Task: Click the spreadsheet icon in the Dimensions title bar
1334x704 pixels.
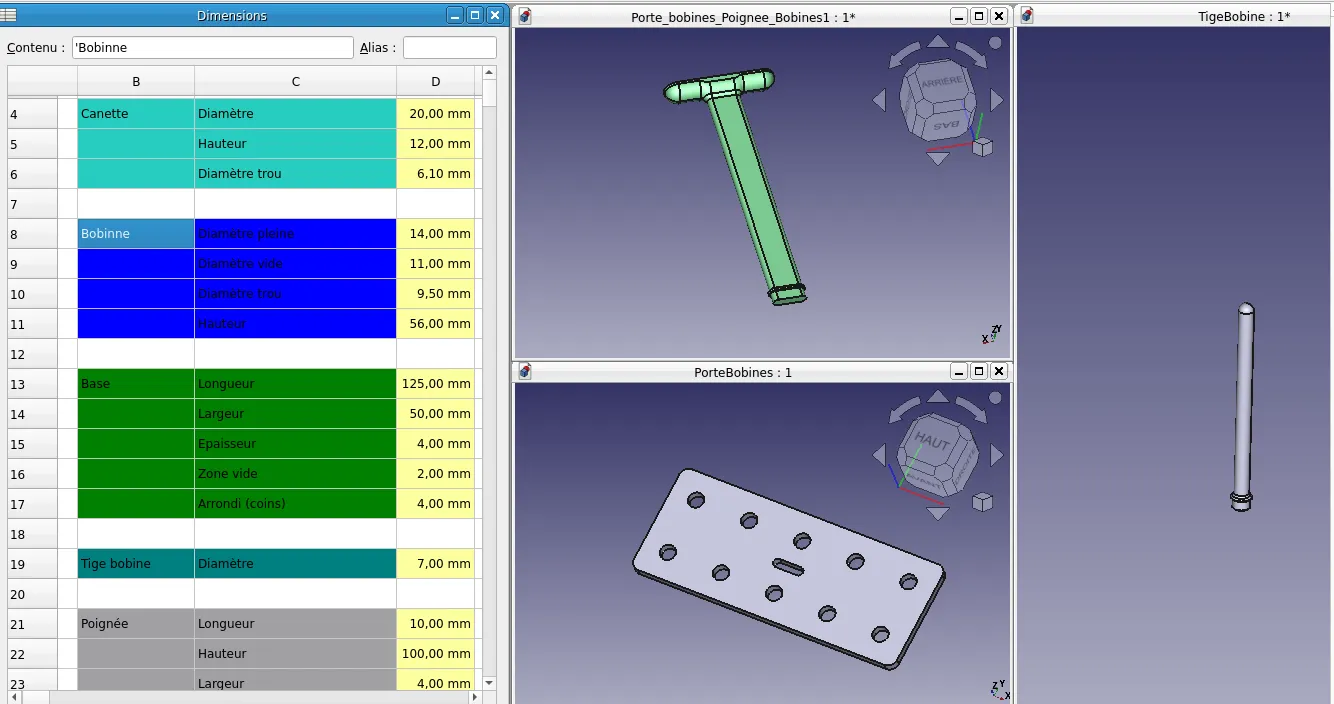Action: coord(9,15)
